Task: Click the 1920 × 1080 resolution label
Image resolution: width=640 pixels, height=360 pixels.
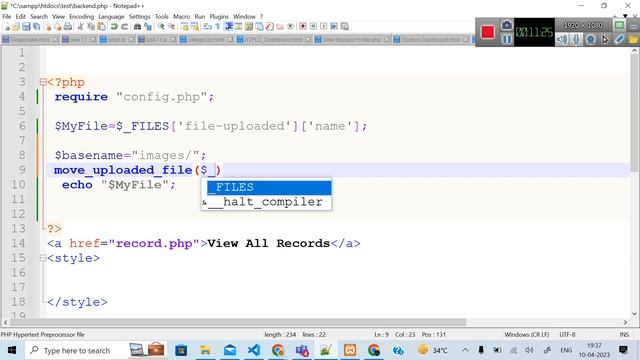Action: point(583,25)
